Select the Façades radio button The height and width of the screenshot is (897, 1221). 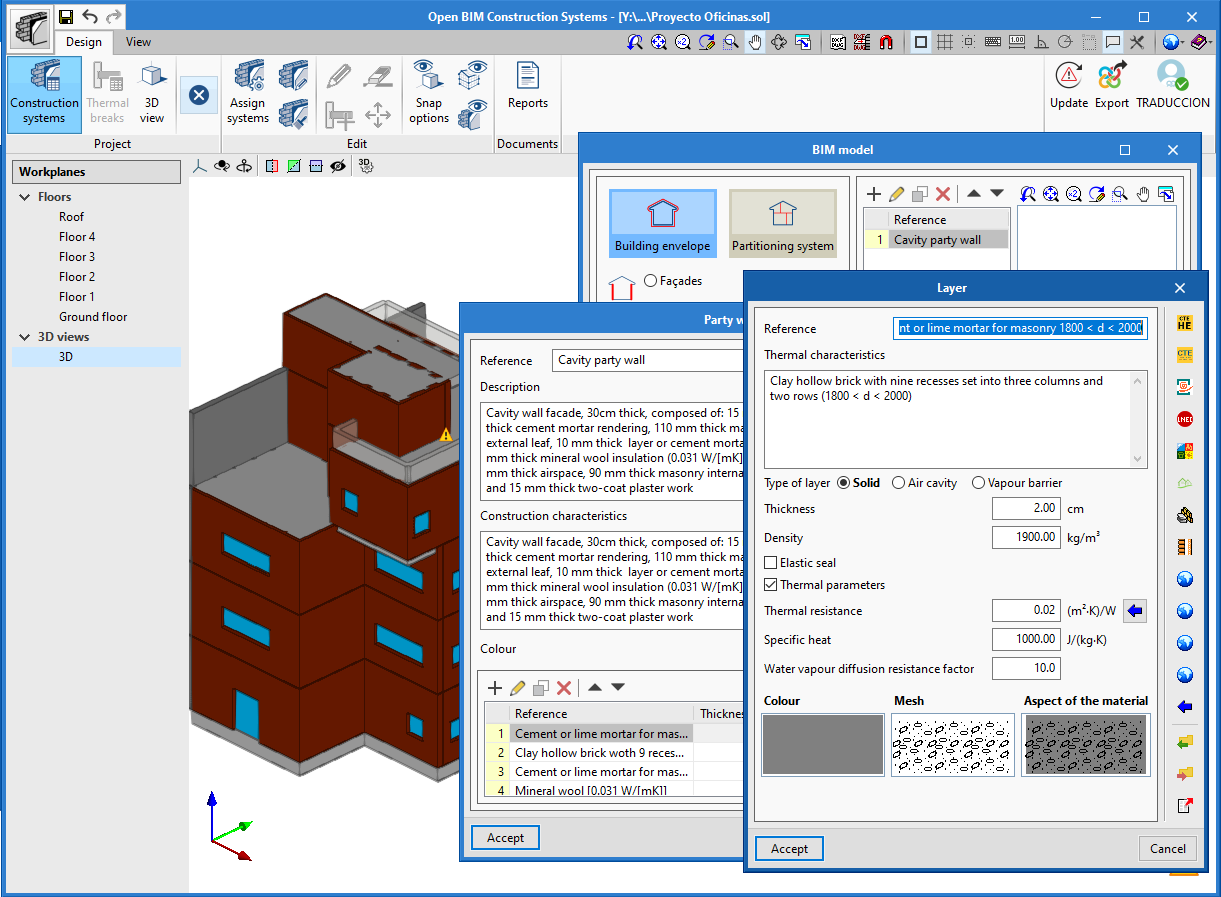[673, 281]
